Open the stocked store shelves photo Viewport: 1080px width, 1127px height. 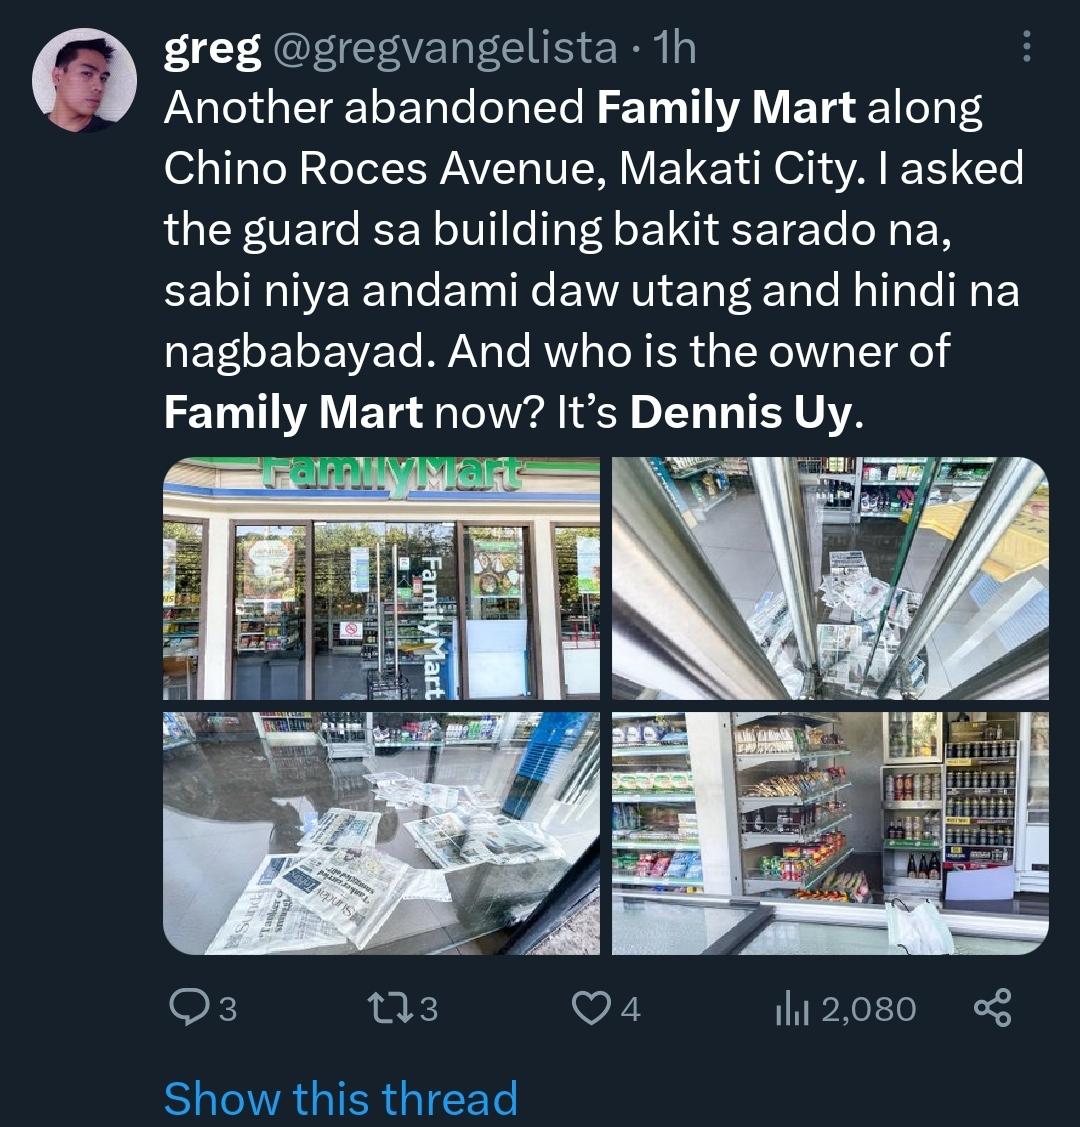pyautogui.click(x=830, y=834)
